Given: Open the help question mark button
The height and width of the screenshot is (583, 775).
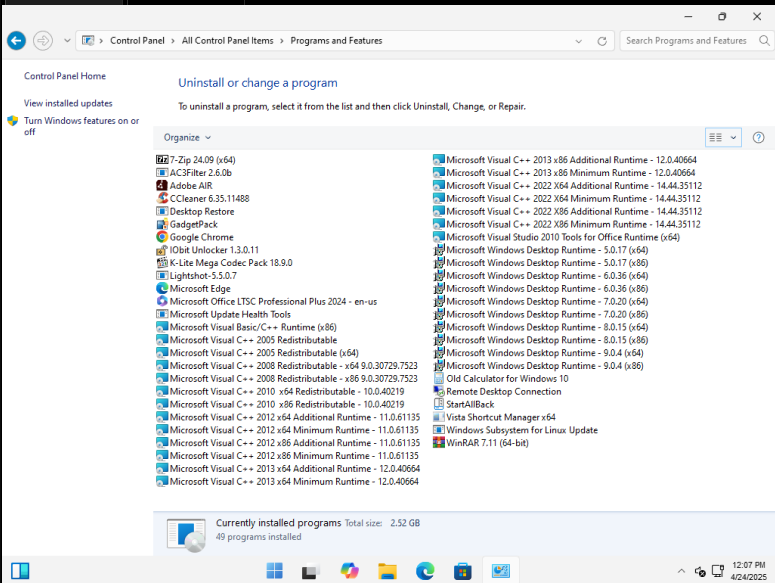Looking at the screenshot, I should 758,137.
